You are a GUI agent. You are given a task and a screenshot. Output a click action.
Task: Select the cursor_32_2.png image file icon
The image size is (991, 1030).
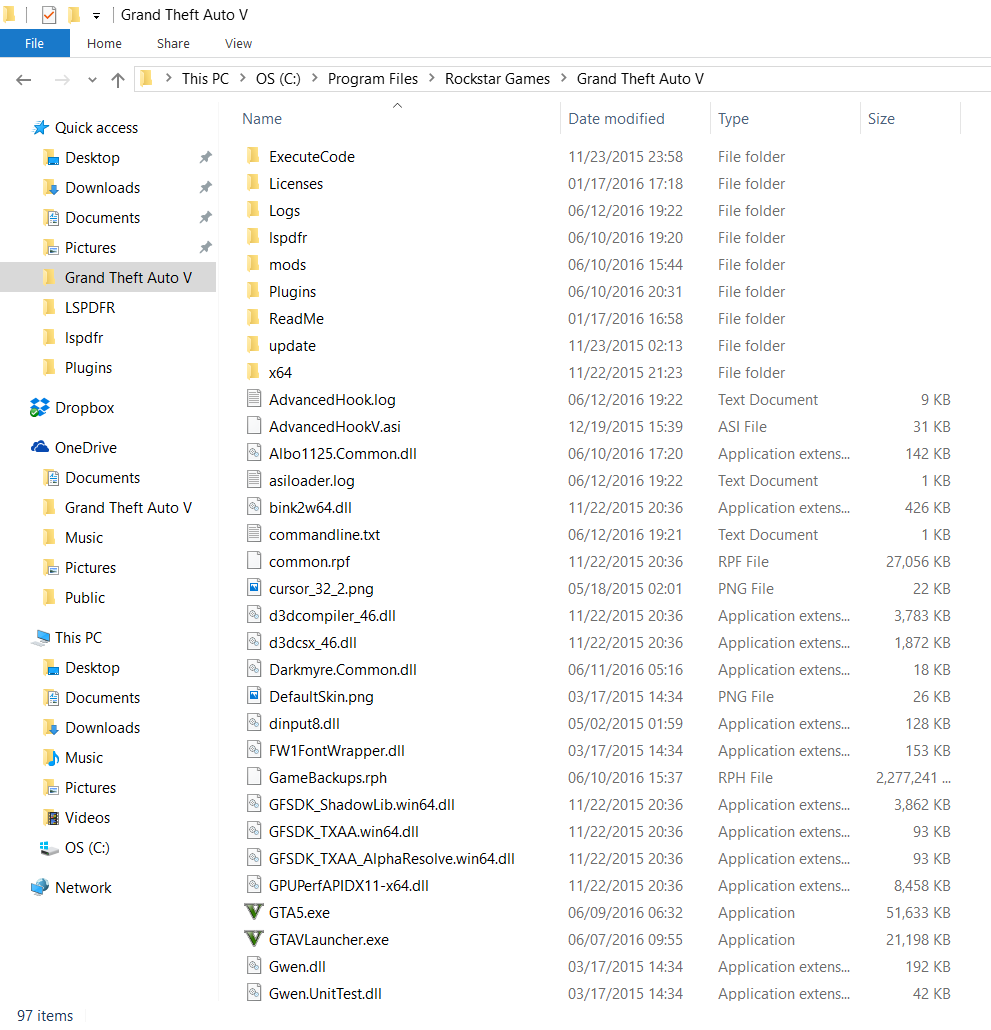(x=253, y=589)
